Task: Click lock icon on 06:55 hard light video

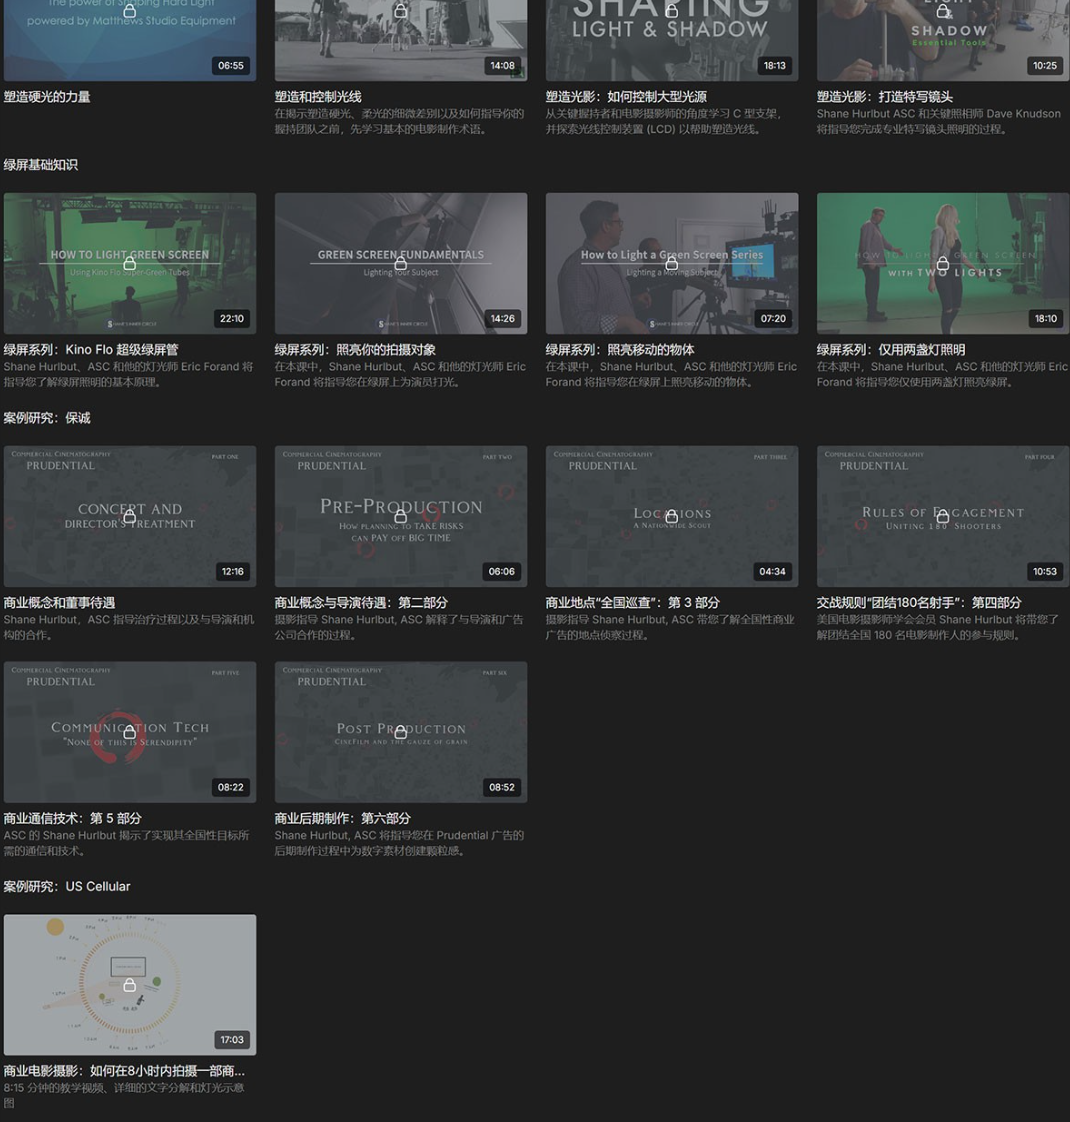Action: point(130,11)
